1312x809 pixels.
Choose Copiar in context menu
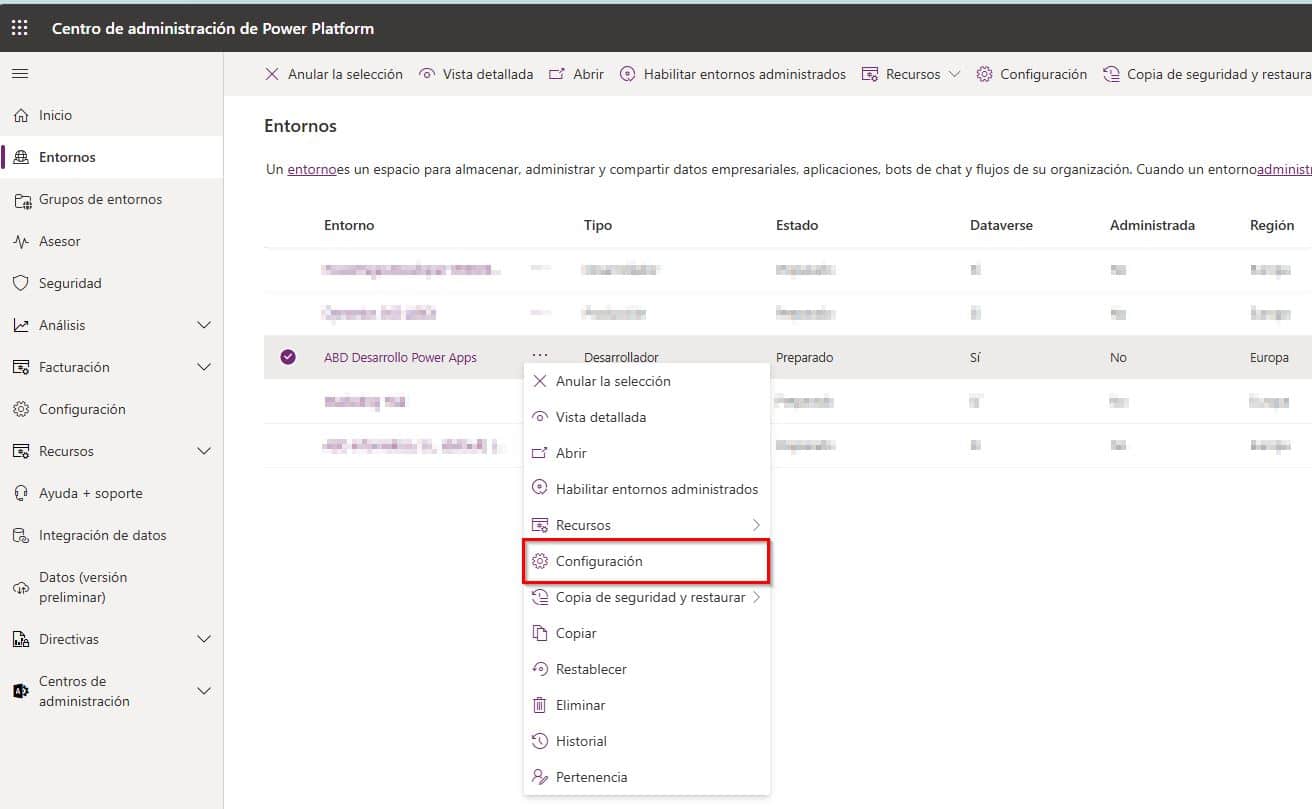647,633
